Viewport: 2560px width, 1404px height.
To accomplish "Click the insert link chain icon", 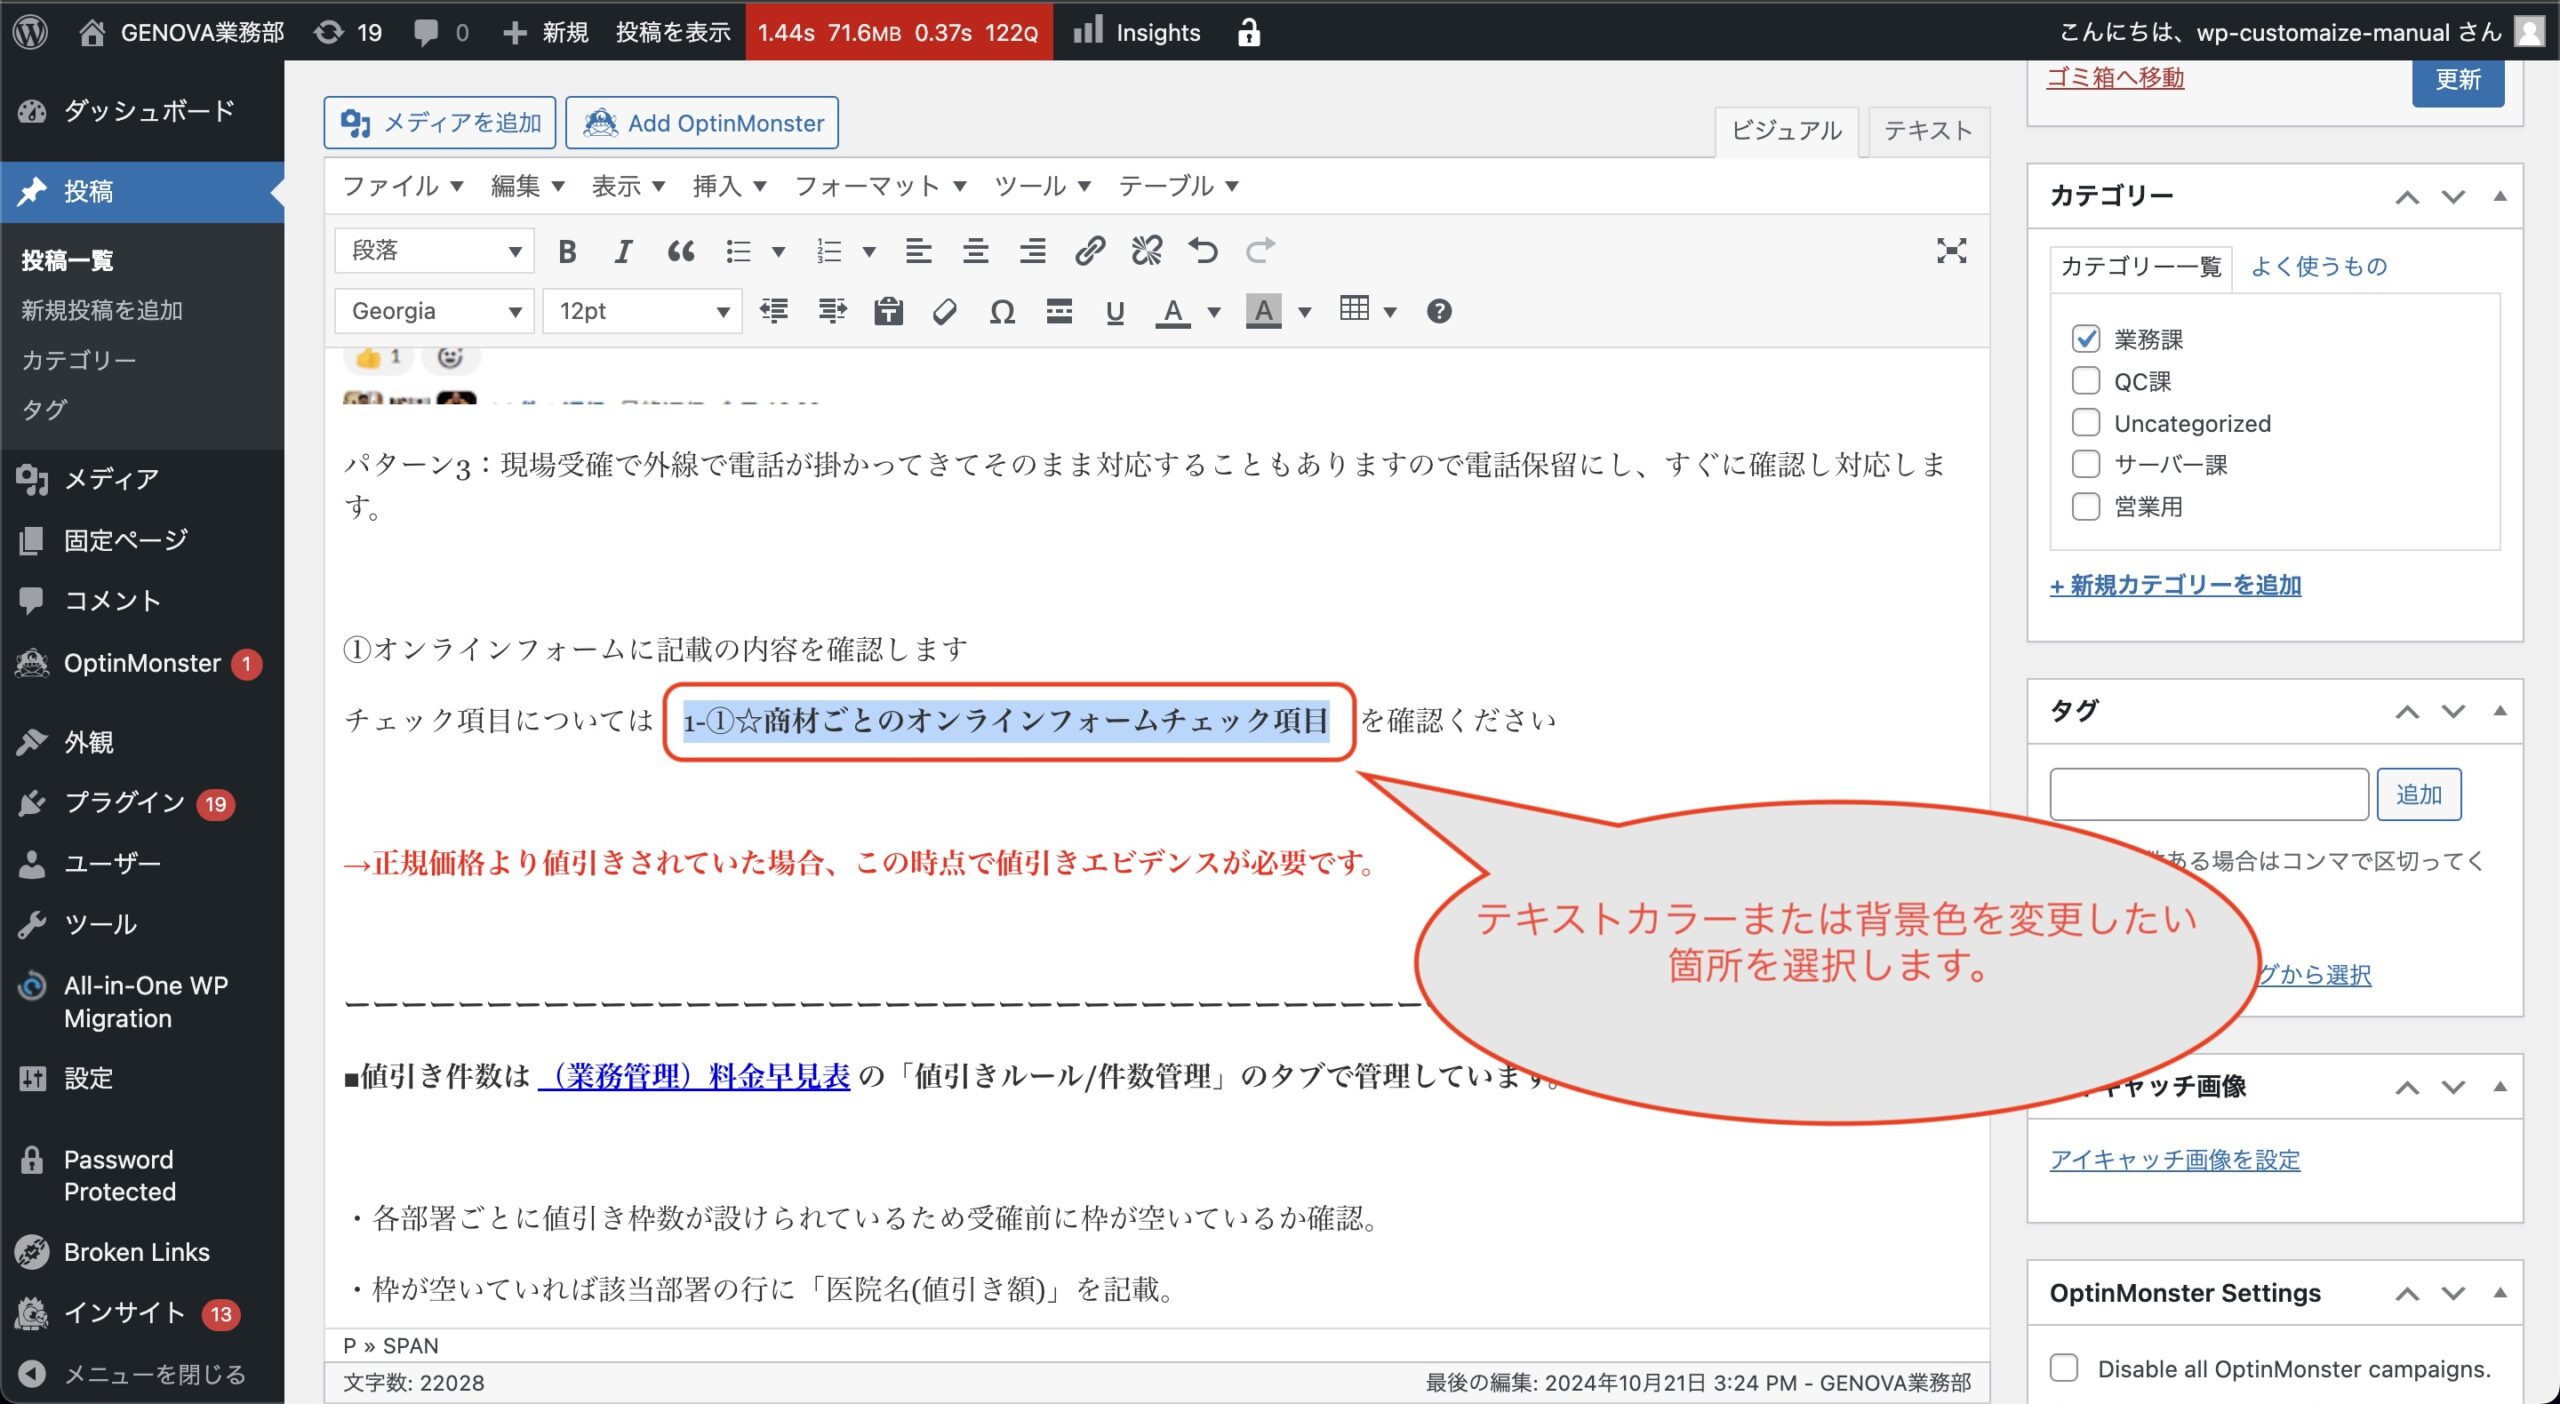I will pyautogui.click(x=1089, y=251).
